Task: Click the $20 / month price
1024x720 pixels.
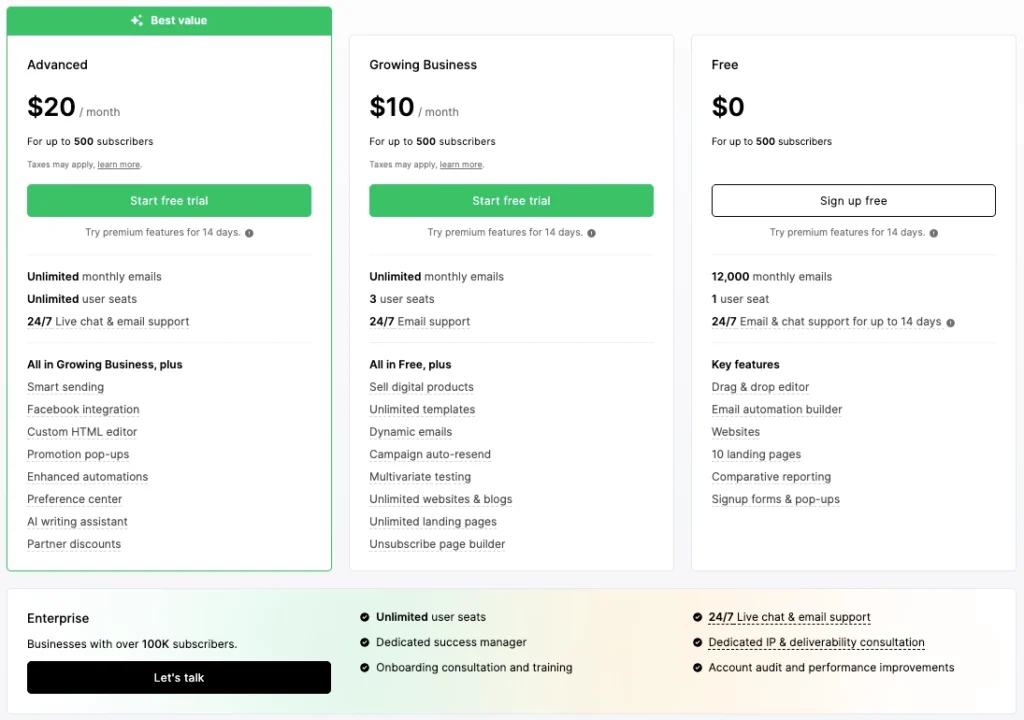Action: pyautogui.click(x=73, y=107)
